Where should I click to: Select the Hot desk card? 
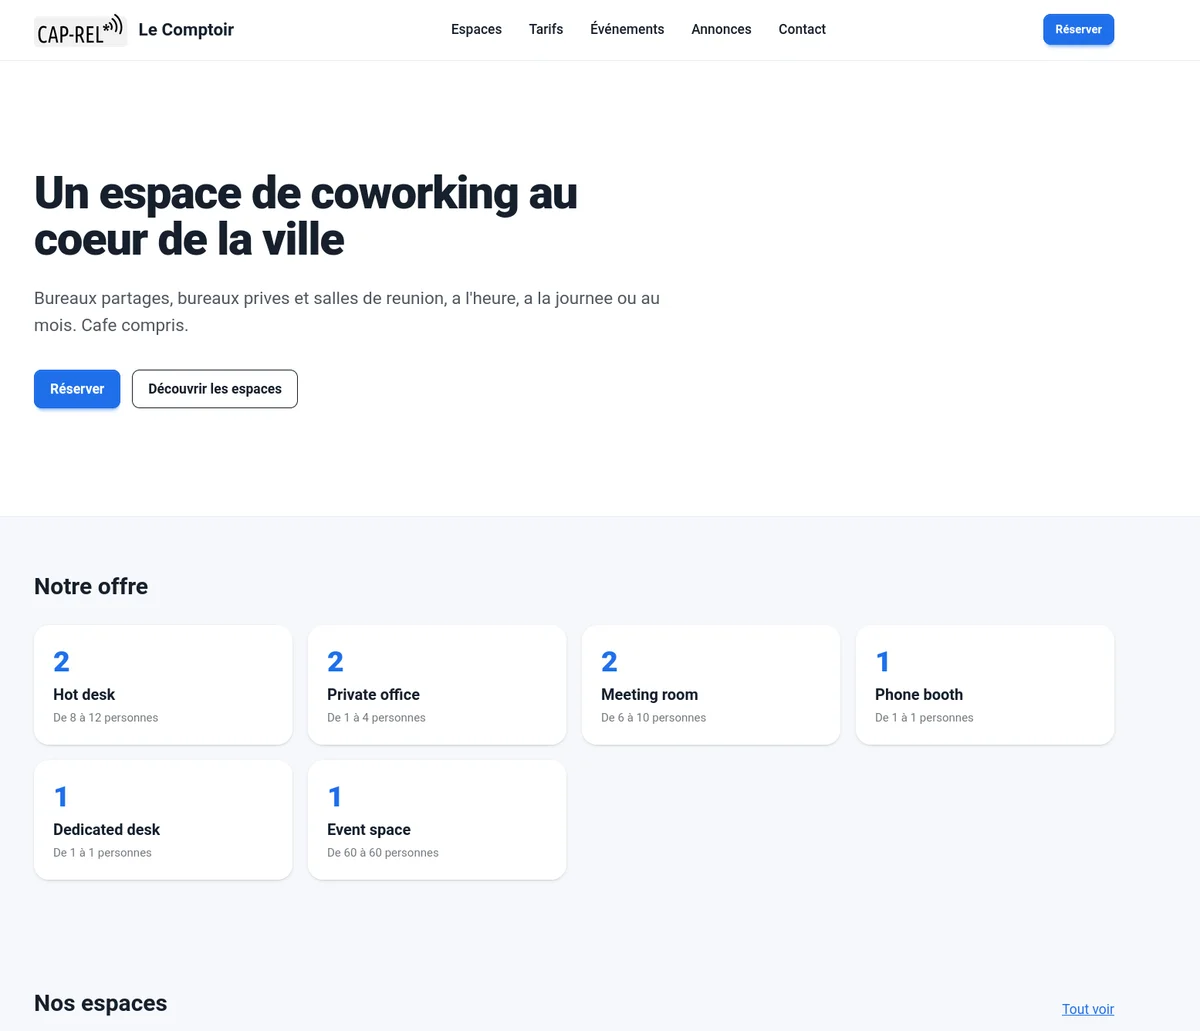163,685
